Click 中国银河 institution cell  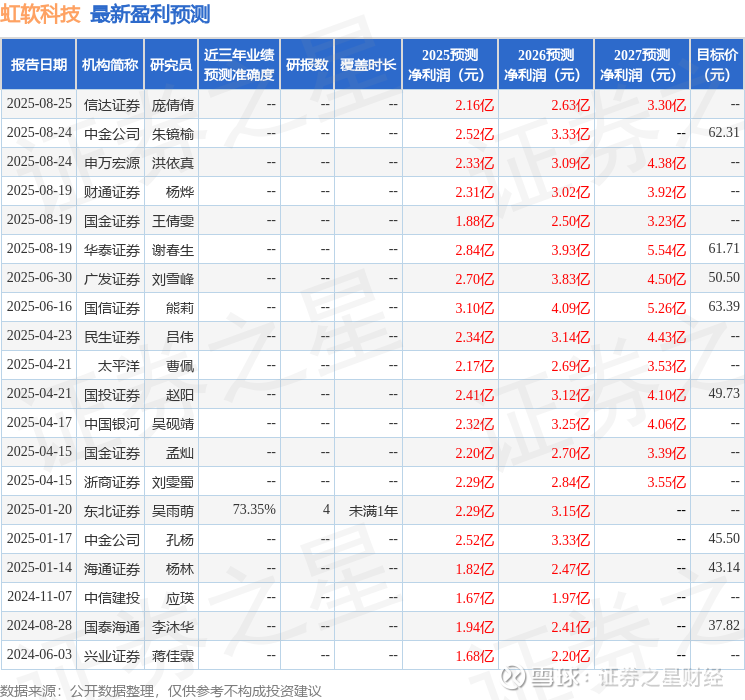tap(112, 424)
